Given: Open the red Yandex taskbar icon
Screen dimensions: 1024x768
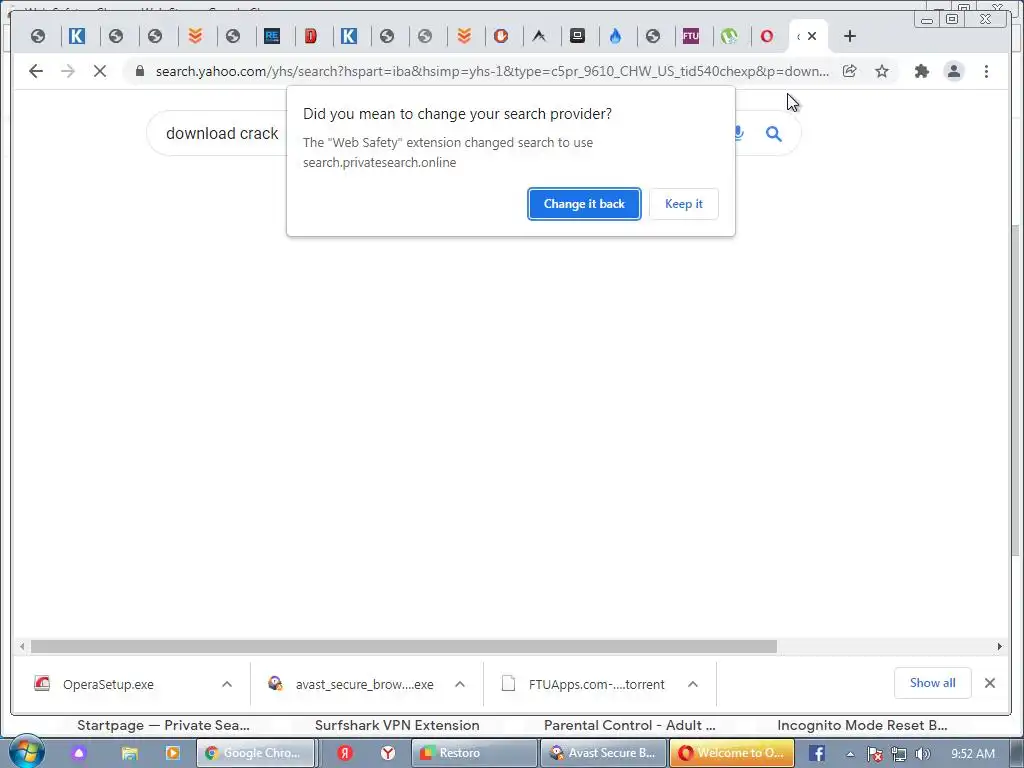Looking at the screenshot, I should 345,753.
